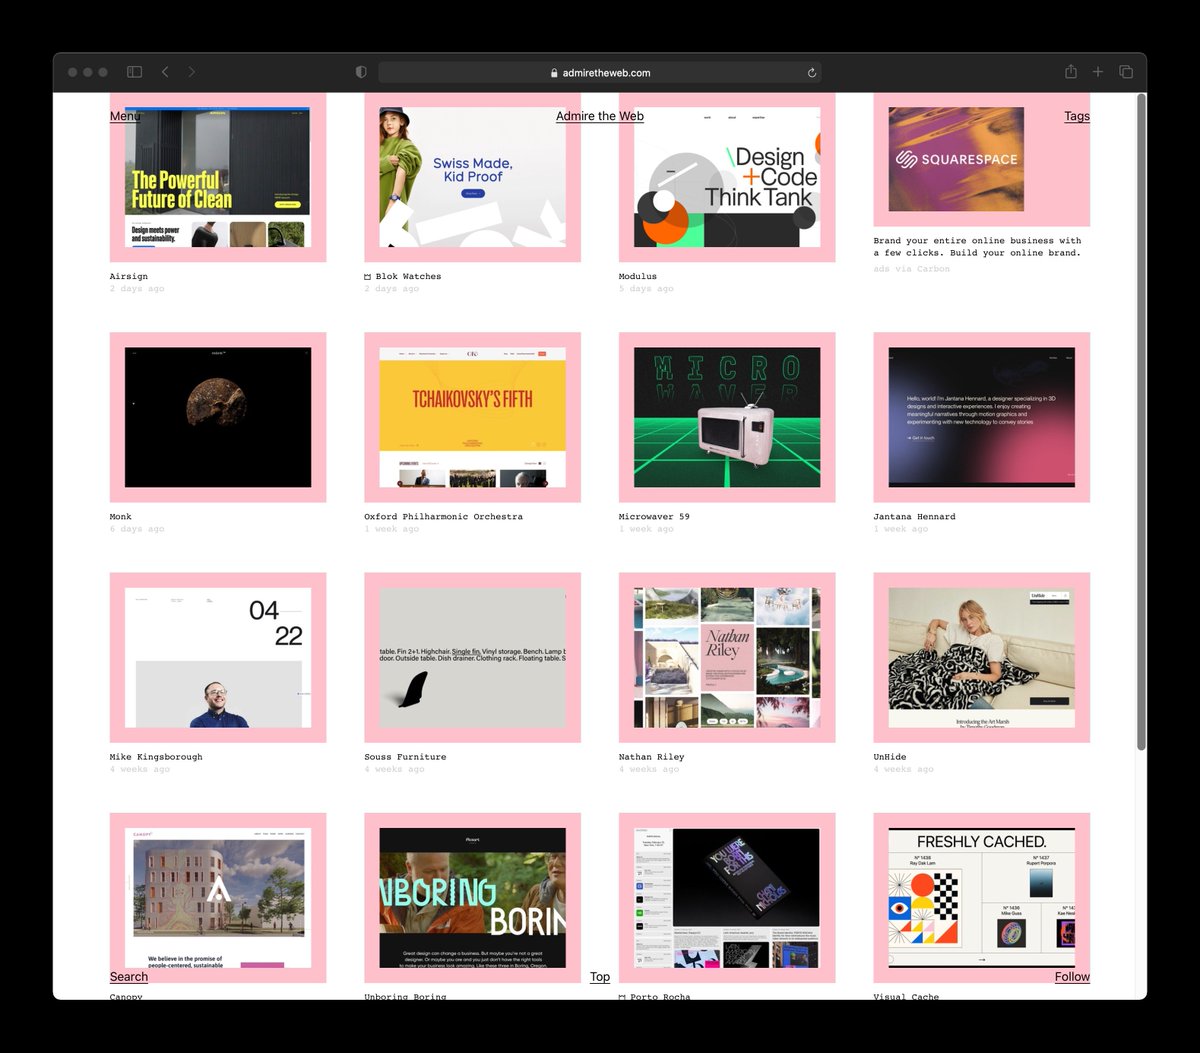1200x1053 pixels.
Task: Open the Souss Furniture thumbnail
Action: 472,657
